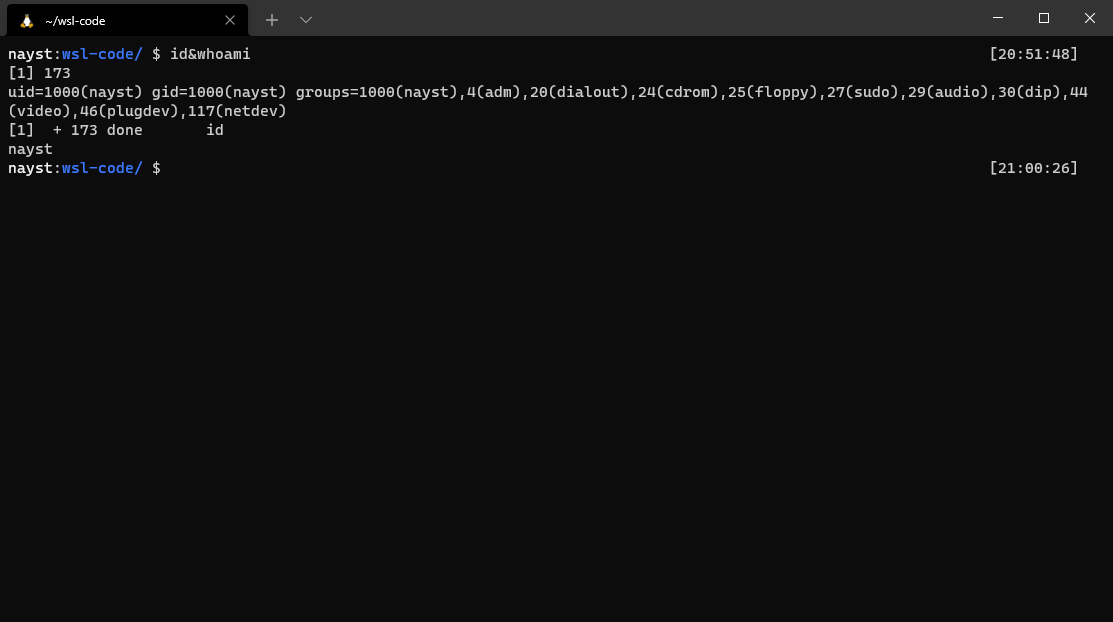Open a new tab with plus button
This screenshot has width=1113, height=622.
tap(272, 20)
